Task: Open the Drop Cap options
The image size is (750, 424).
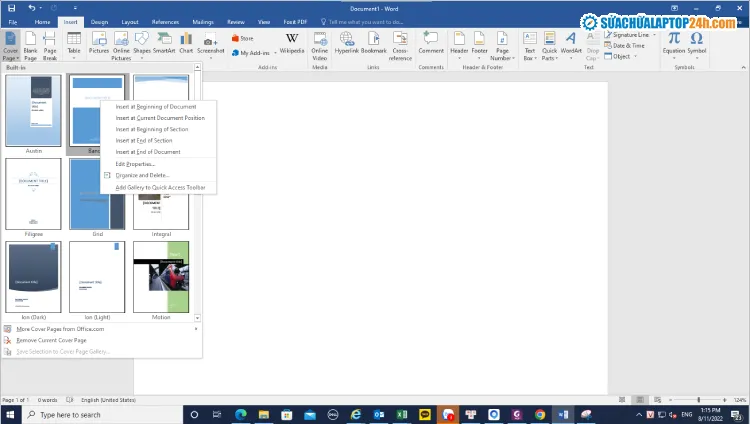Action: point(593,45)
